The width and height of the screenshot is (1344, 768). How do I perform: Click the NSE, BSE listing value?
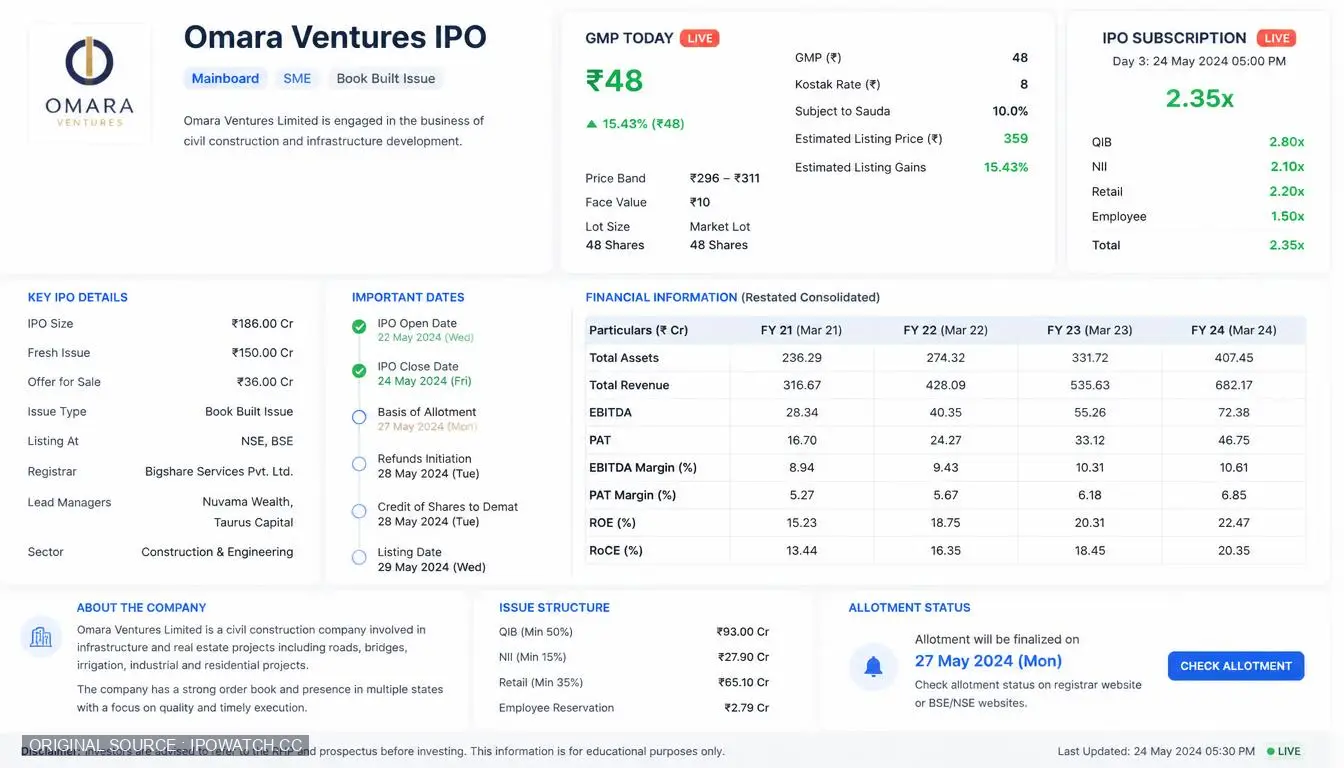(267, 442)
